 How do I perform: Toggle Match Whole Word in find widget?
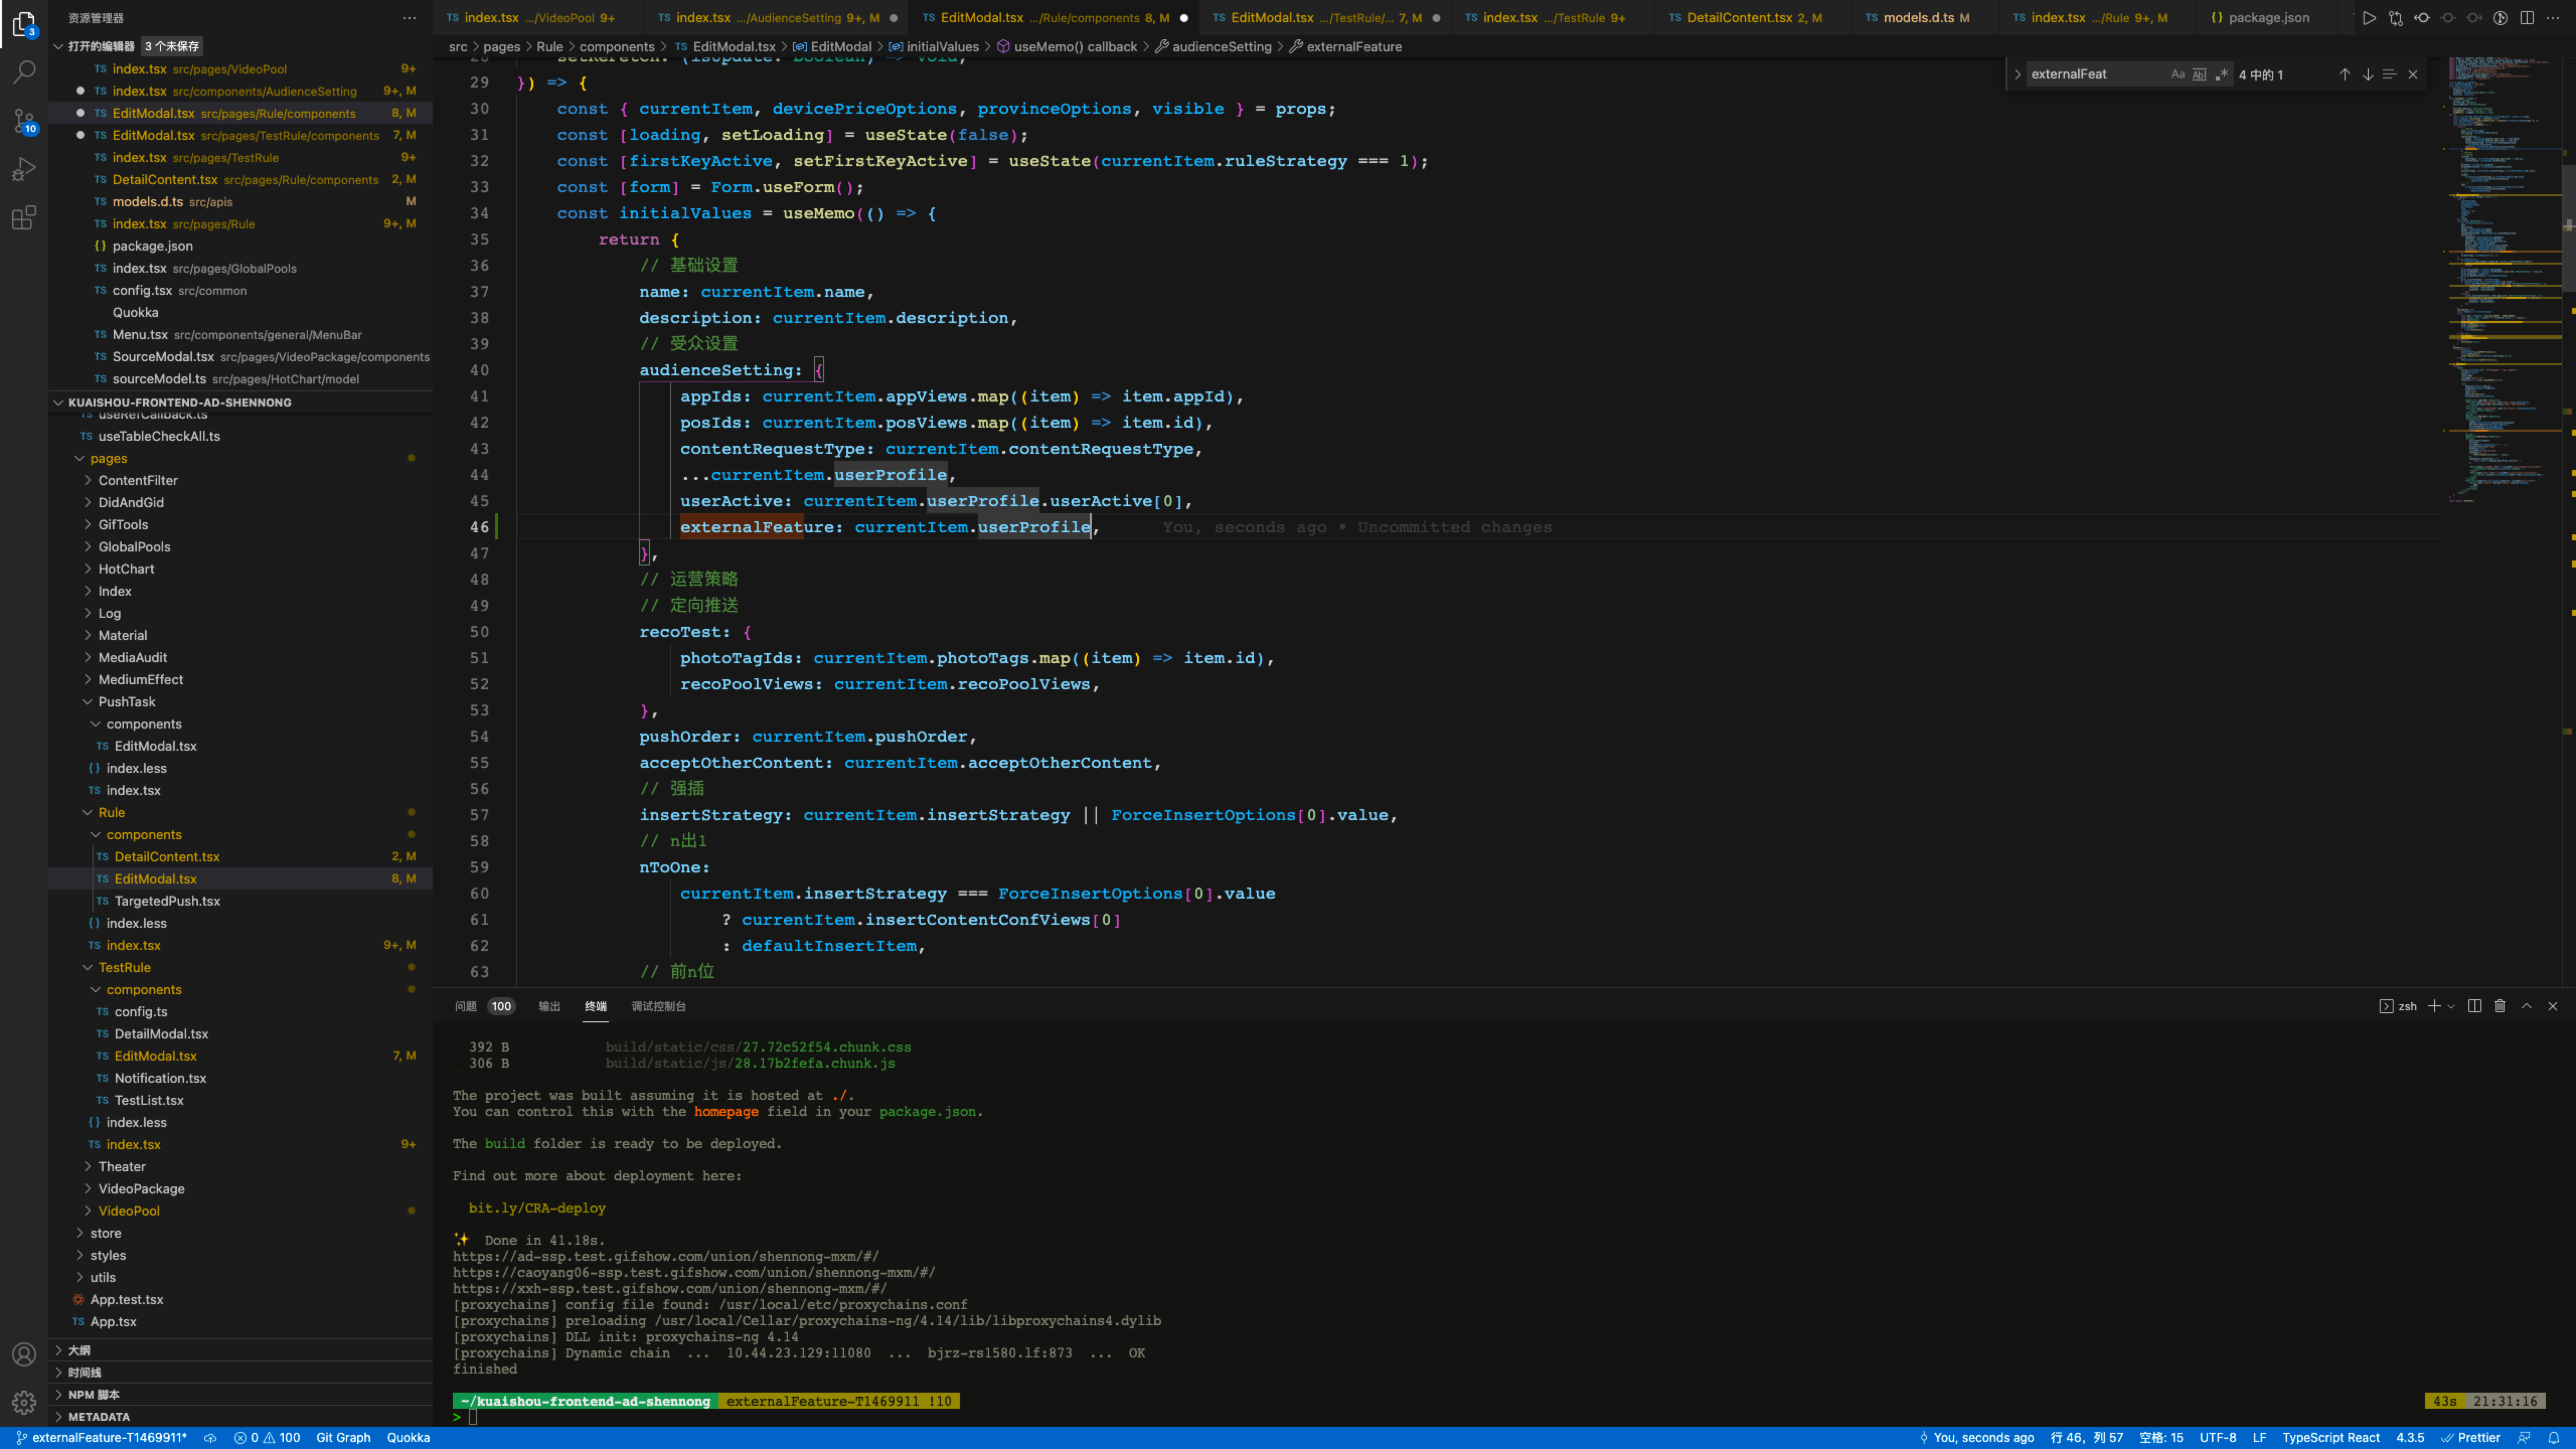click(2199, 74)
